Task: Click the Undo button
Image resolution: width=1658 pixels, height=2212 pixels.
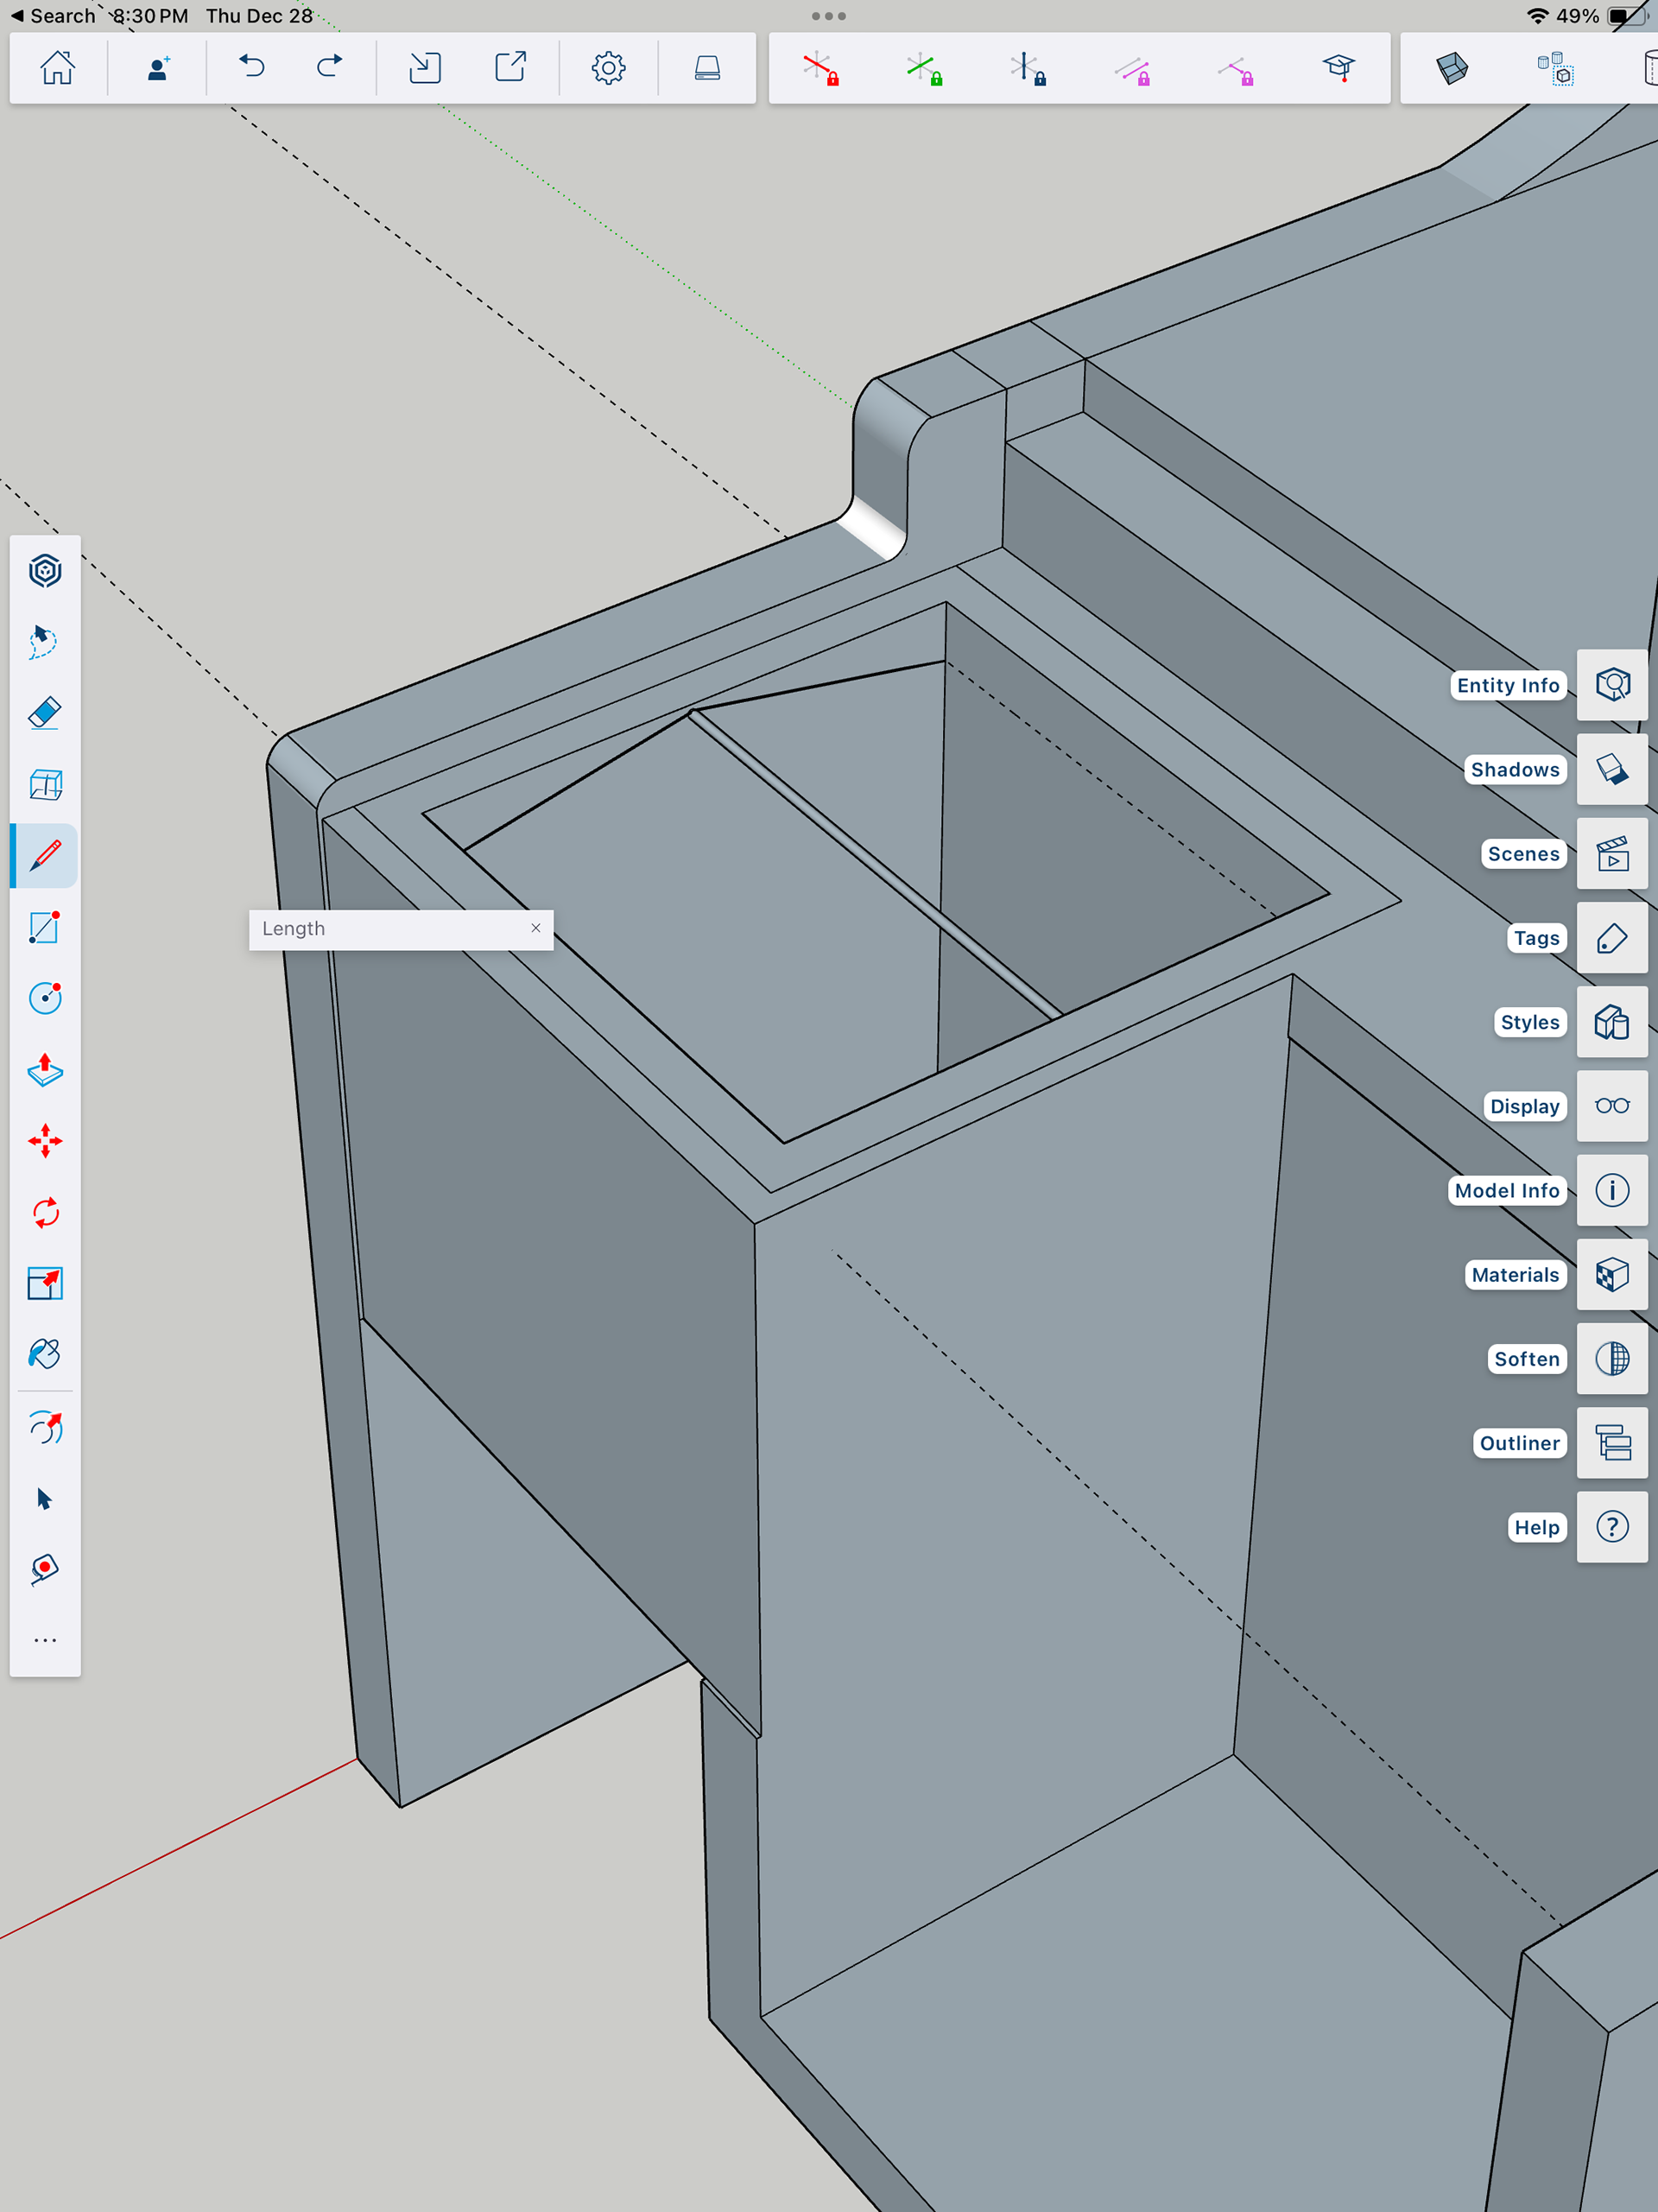Action: [x=252, y=68]
